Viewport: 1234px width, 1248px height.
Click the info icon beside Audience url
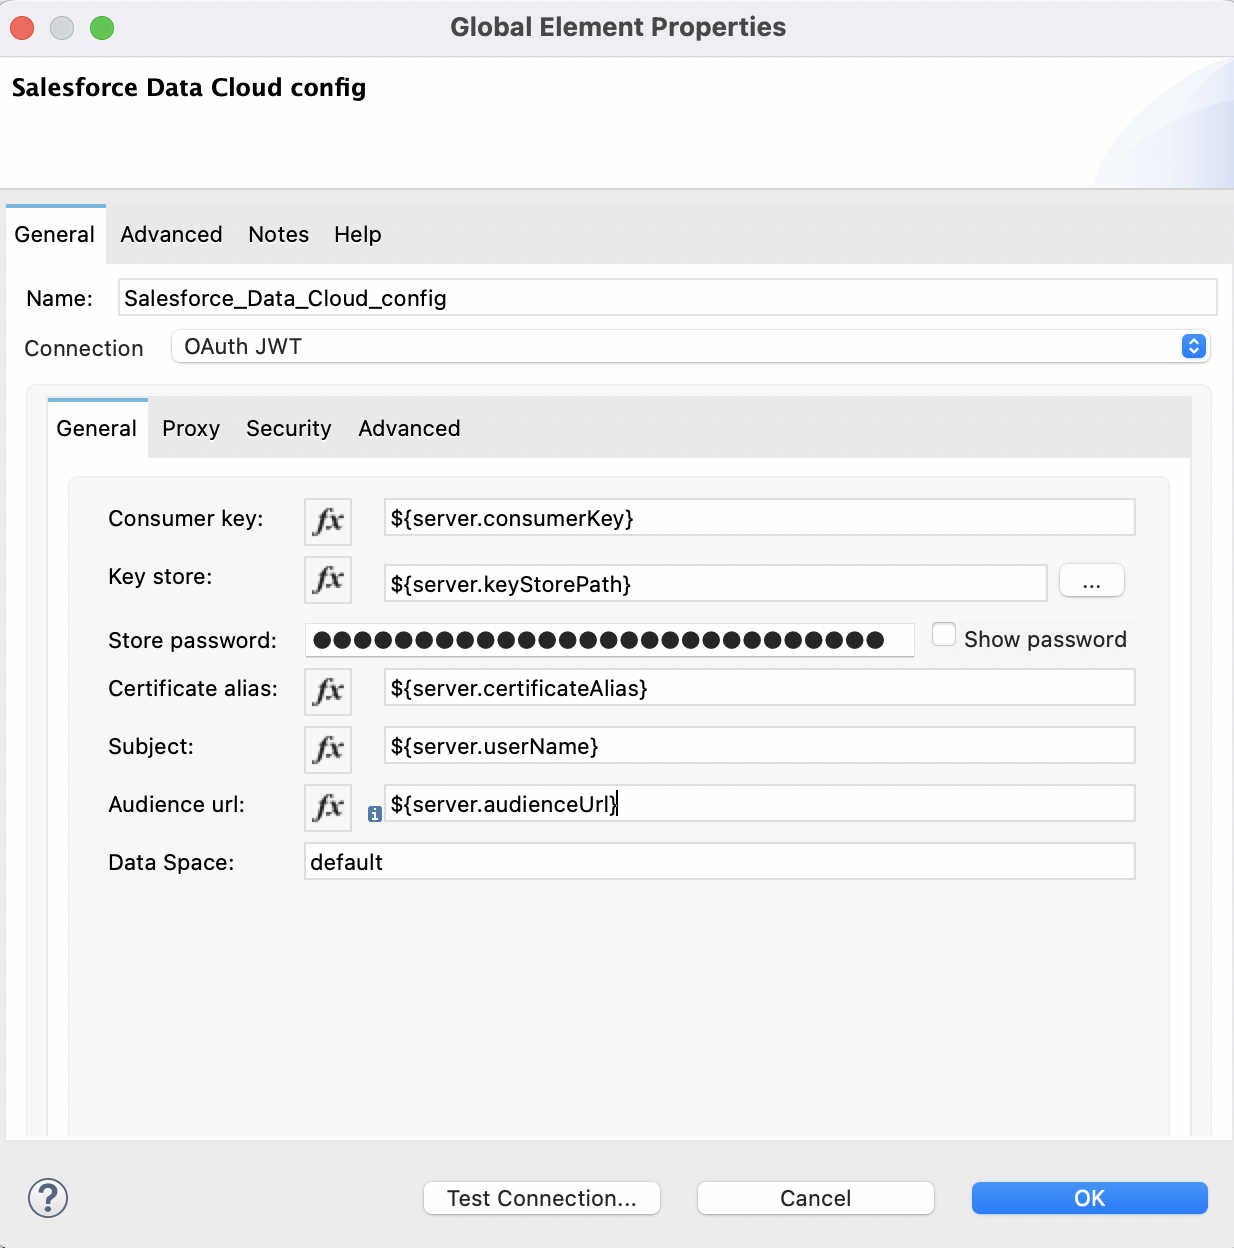point(375,815)
